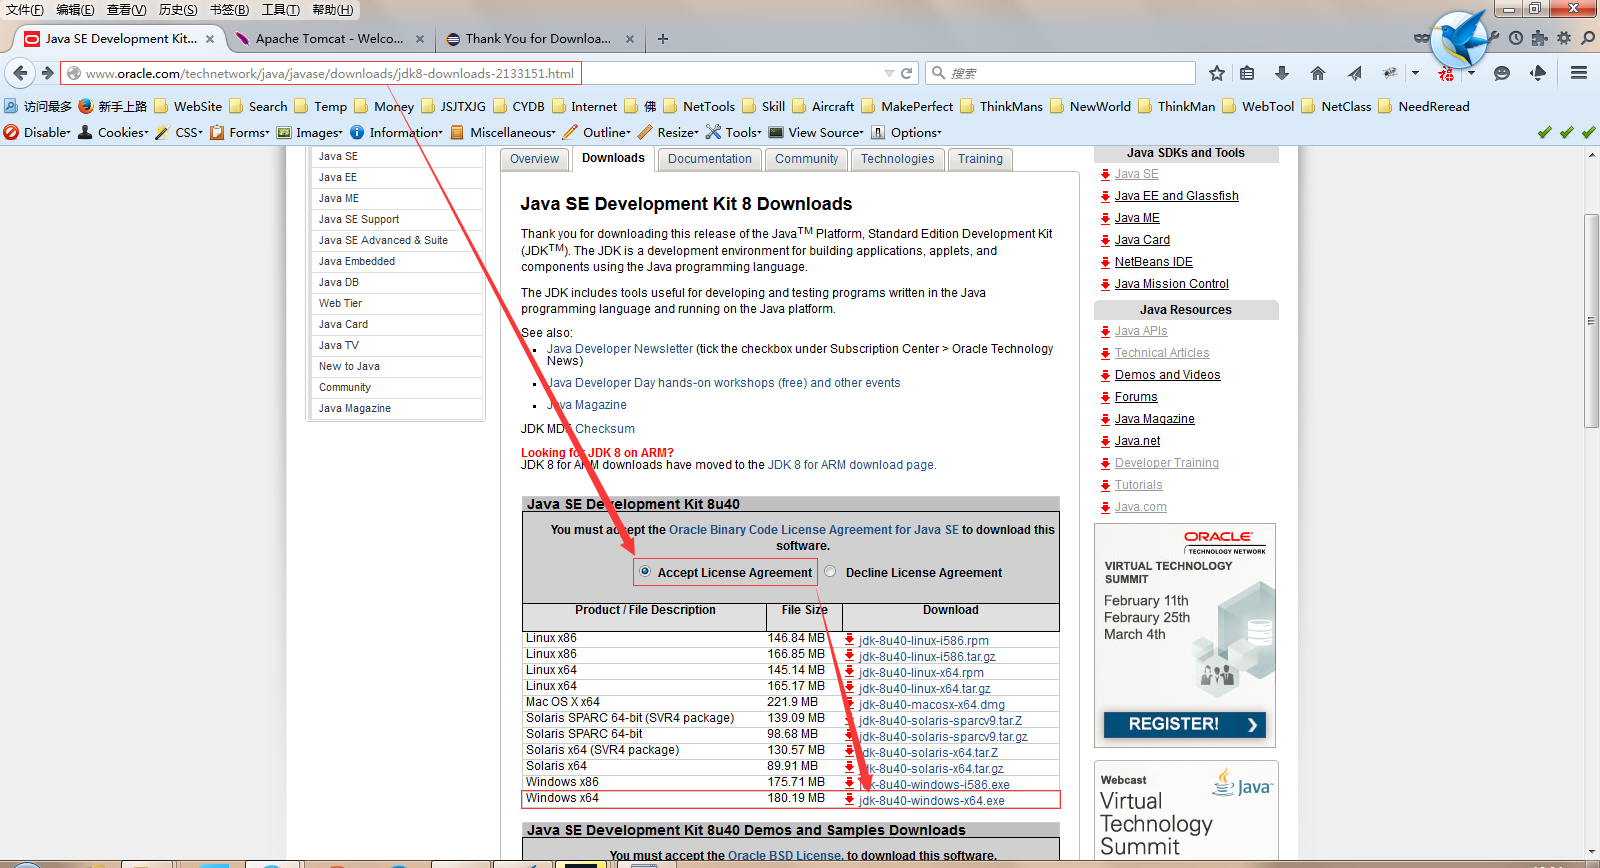Open the bookmarks list icon
The width and height of the screenshot is (1600, 868).
pyautogui.click(x=1247, y=73)
